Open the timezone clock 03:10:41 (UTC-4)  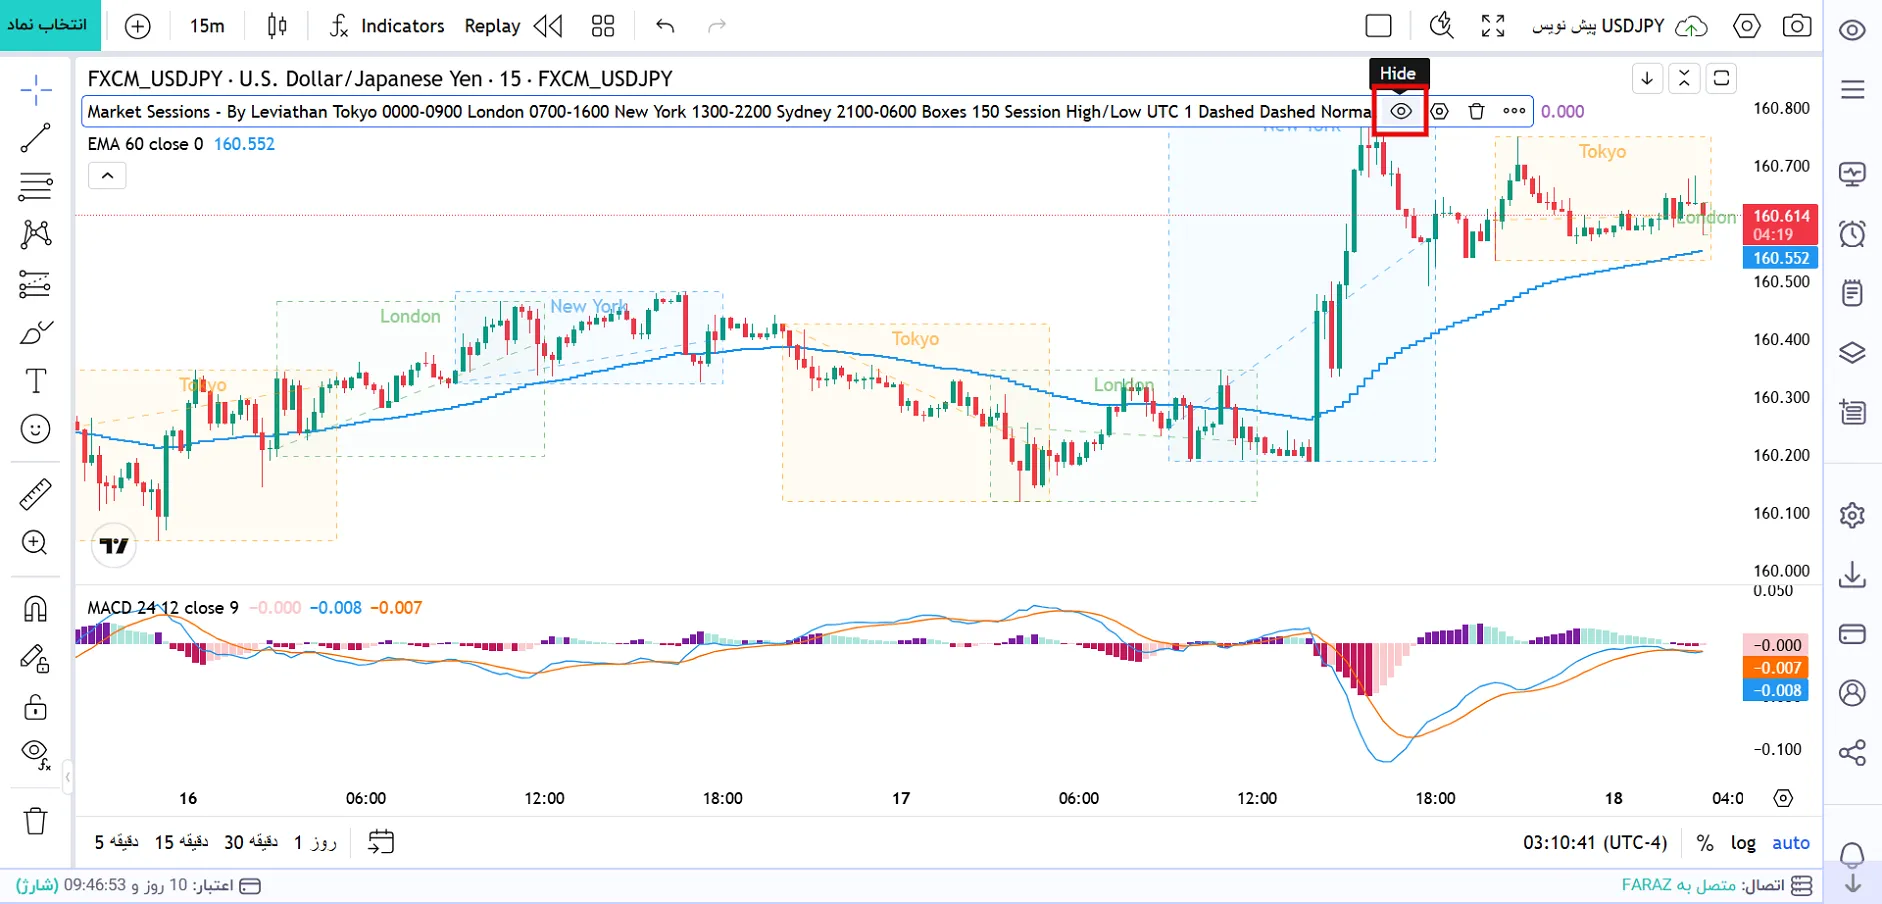click(1595, 843)
